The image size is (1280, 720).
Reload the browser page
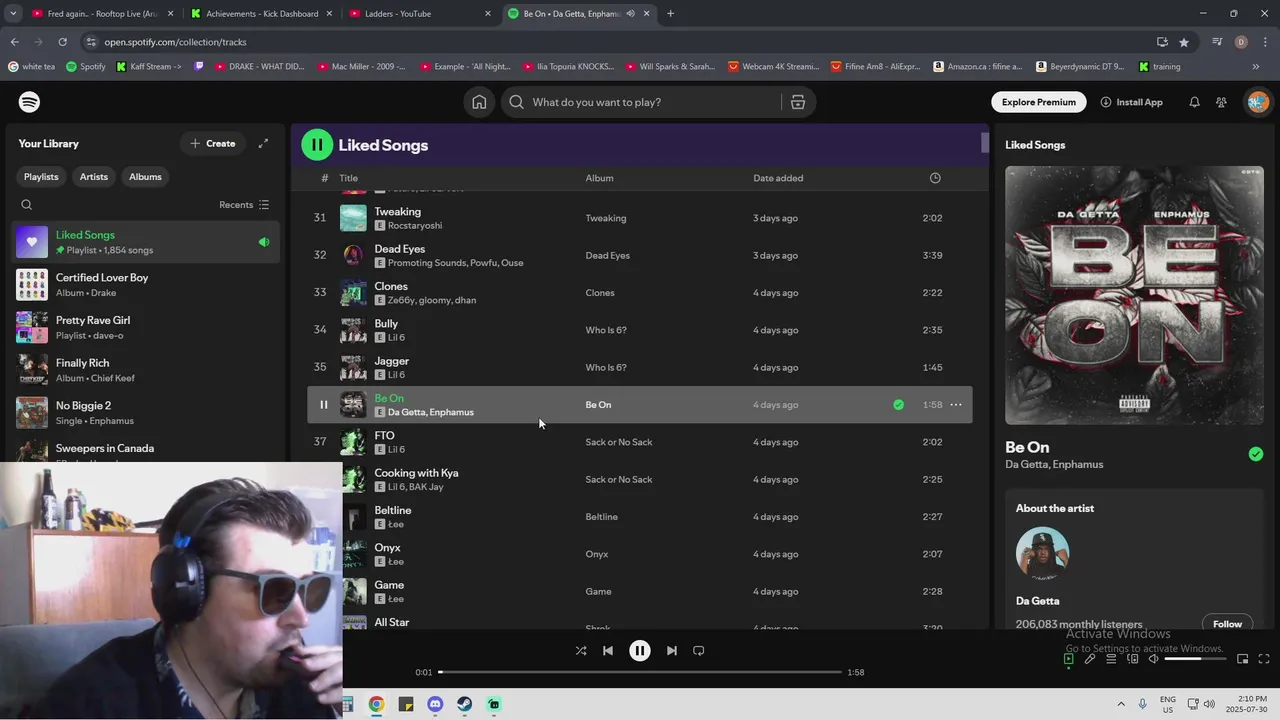62,42
